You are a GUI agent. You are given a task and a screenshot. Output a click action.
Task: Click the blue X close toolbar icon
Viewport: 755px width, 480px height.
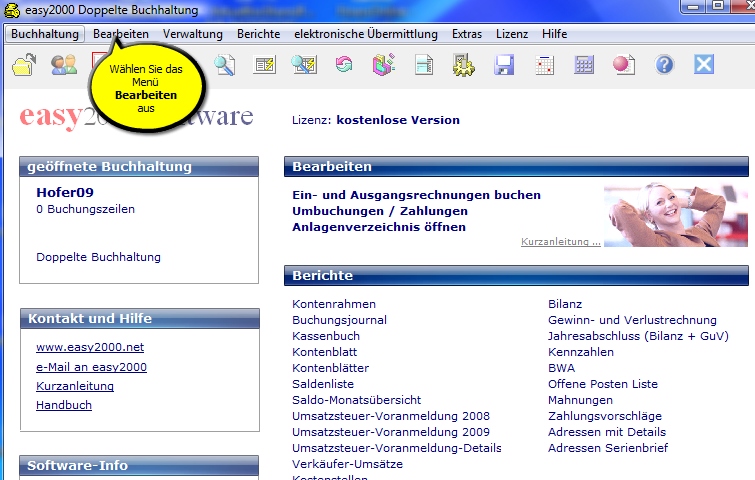[x=704, y=64]
